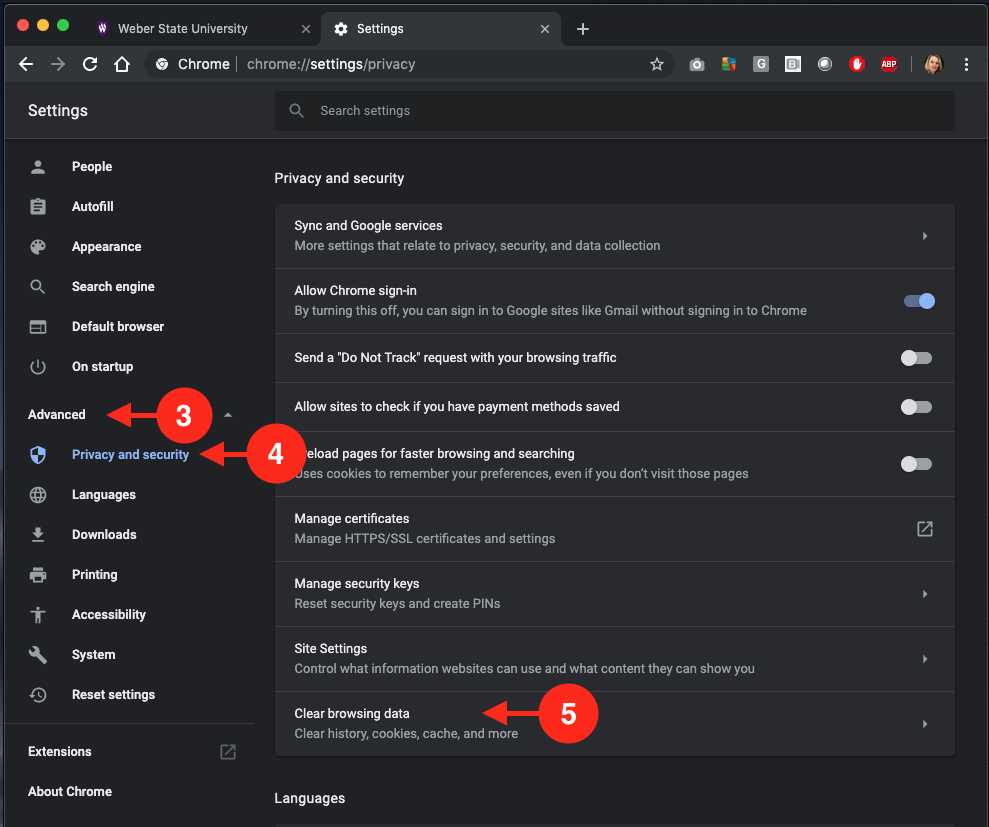Collapse the Advanced section
The width and height of the screenshot is (989, 827).
click(x=228, y=415)
